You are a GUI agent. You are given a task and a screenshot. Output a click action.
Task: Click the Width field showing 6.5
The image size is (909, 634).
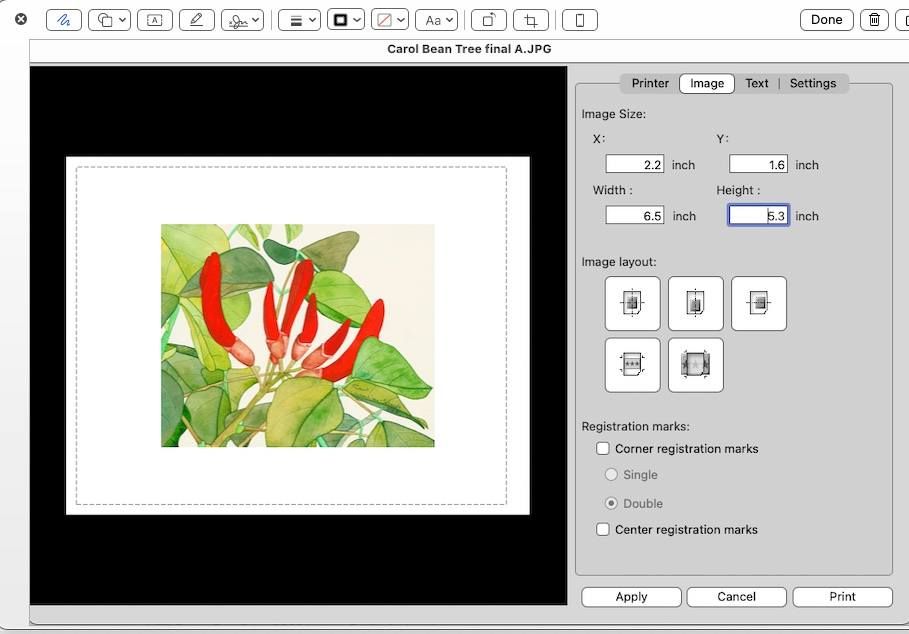click(x=635, y=216)
